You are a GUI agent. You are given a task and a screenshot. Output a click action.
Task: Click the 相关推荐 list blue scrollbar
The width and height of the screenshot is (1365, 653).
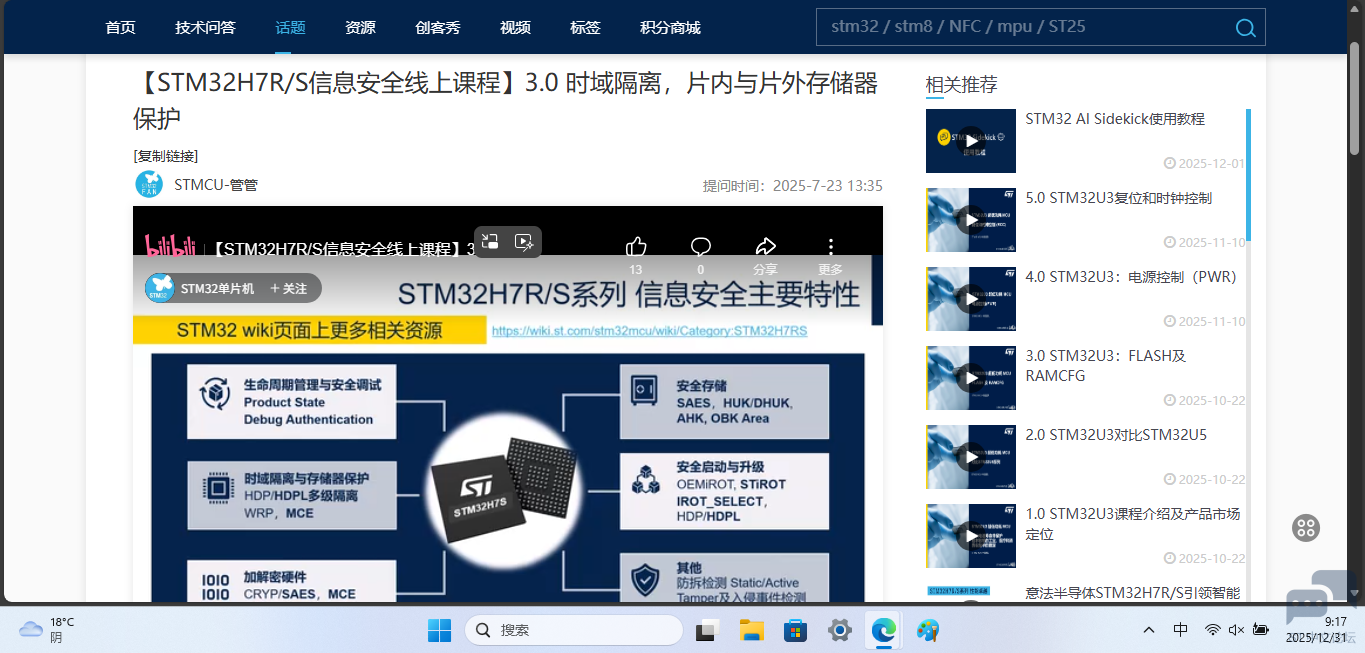tap(1248, 174)
